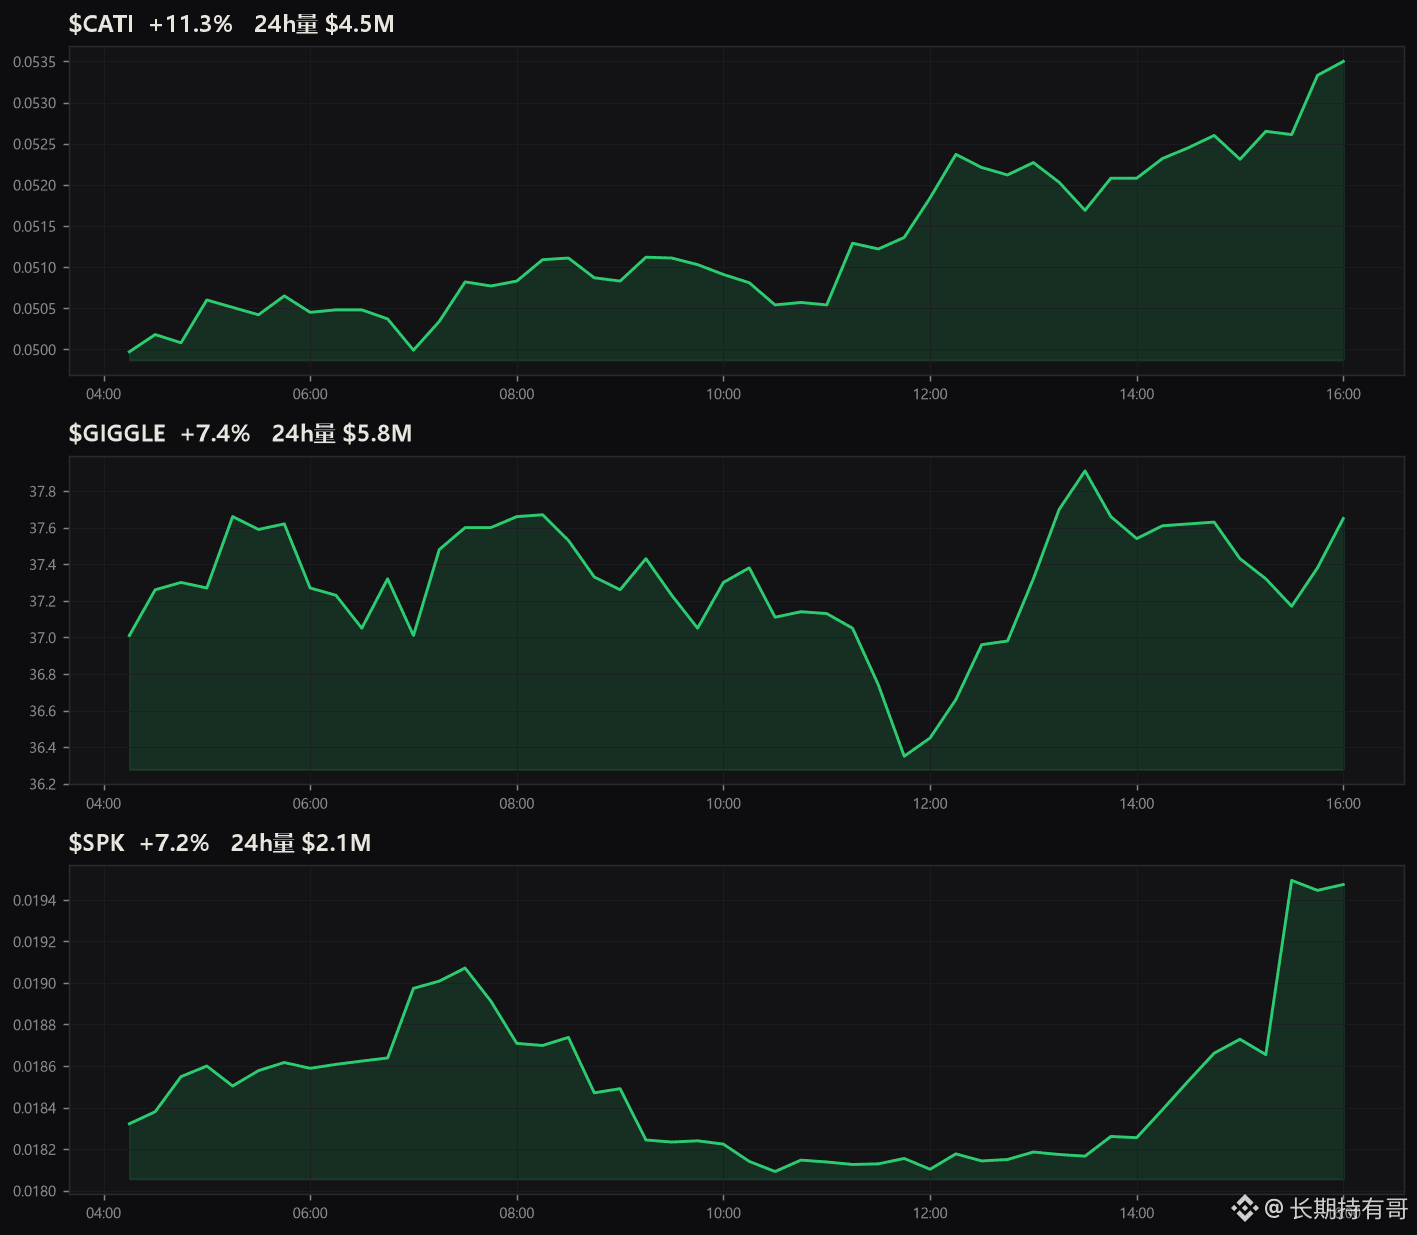1417x1235 pixels.
Task: Click the 36.2 price axis label
Action: (x=42, y=784)
